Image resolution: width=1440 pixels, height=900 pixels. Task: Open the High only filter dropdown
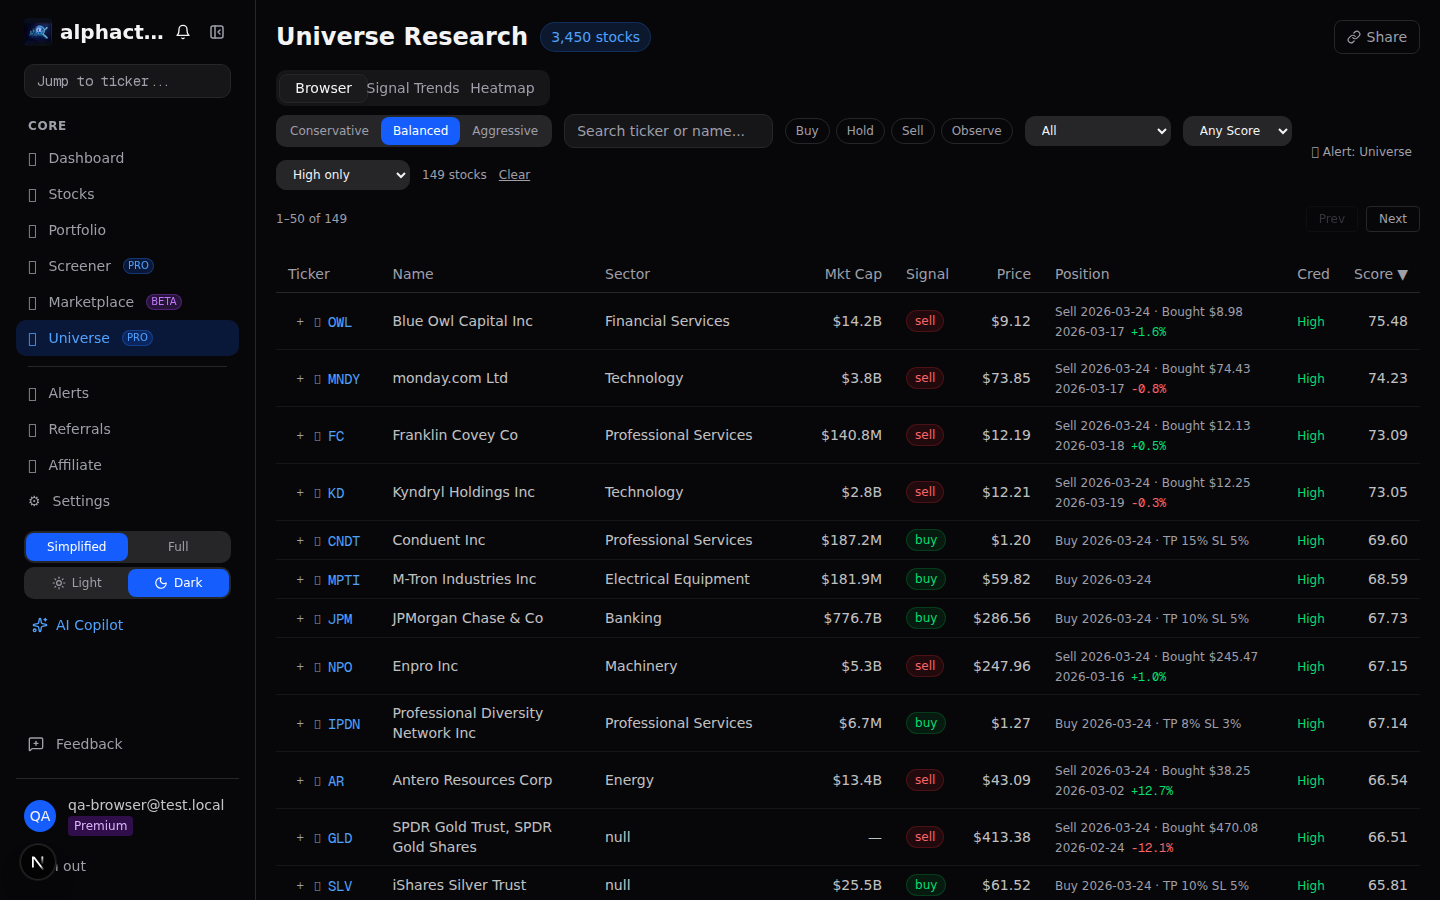tap(342, 174)
